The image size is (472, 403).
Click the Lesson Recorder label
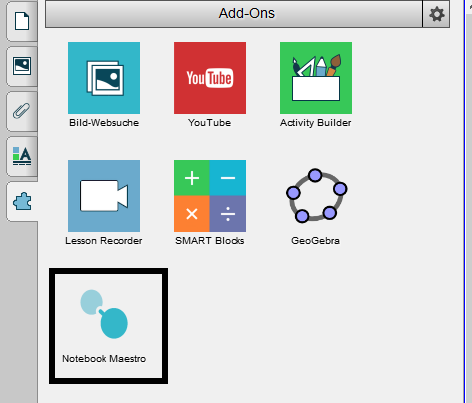pos(104,241)
